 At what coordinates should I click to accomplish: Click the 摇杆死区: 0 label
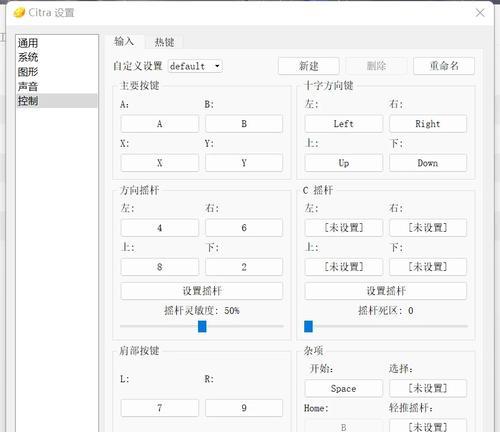tap(386, 311)
